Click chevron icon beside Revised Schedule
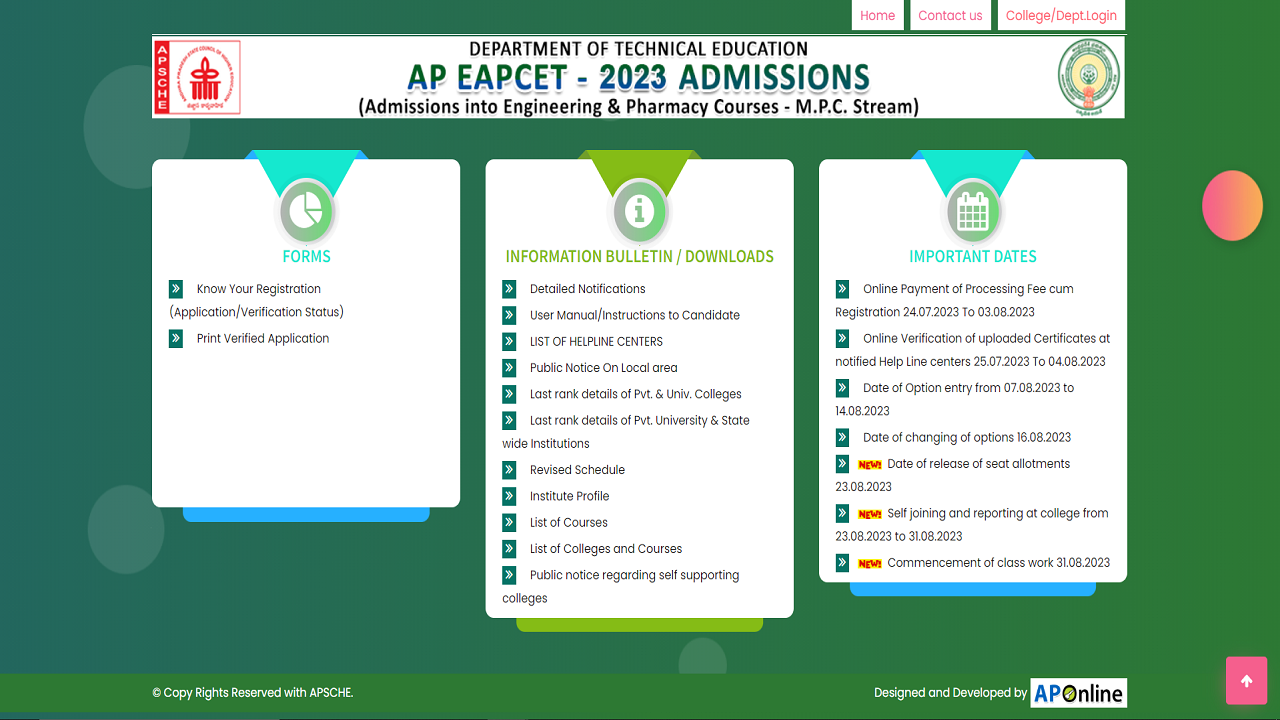Screen dimensions: 1280x720 click(509, 470)
